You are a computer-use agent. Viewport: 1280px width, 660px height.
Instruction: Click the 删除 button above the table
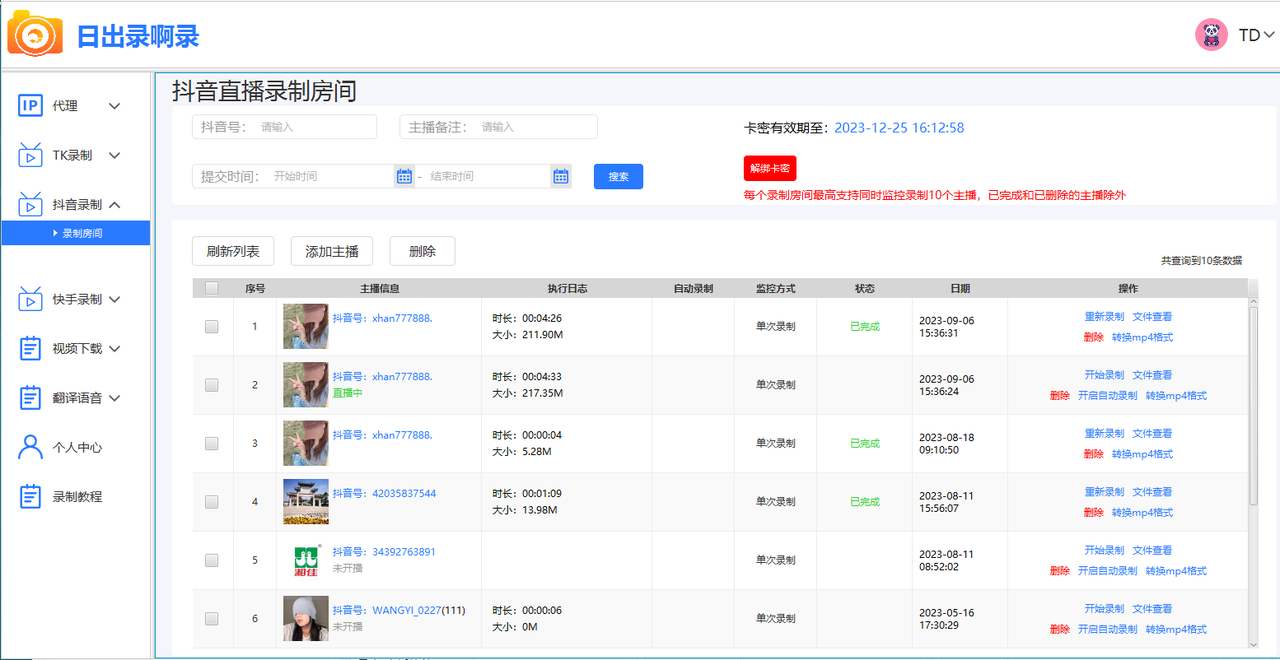click(x=422, y=251)
